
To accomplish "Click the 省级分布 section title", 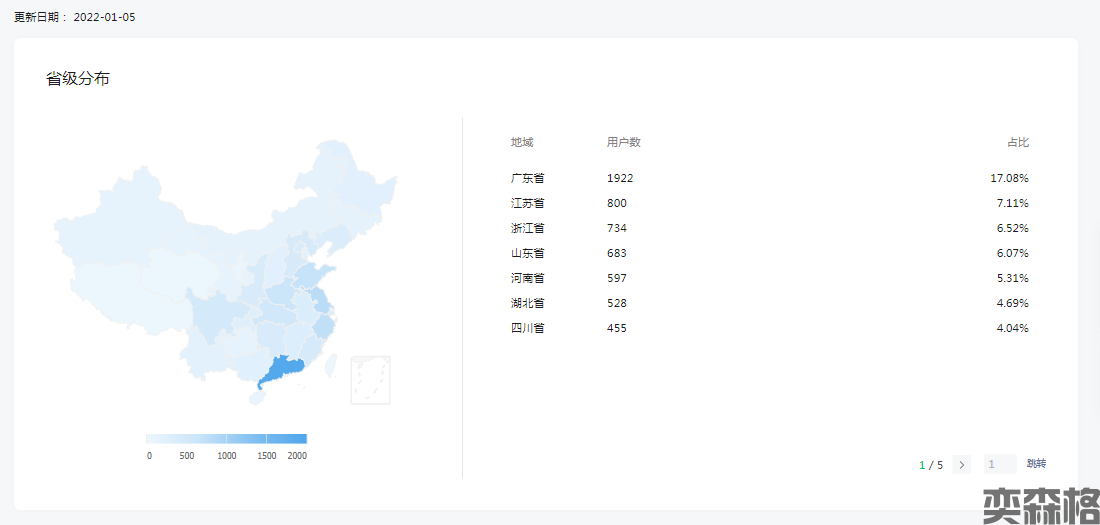I will pos(78,79).
